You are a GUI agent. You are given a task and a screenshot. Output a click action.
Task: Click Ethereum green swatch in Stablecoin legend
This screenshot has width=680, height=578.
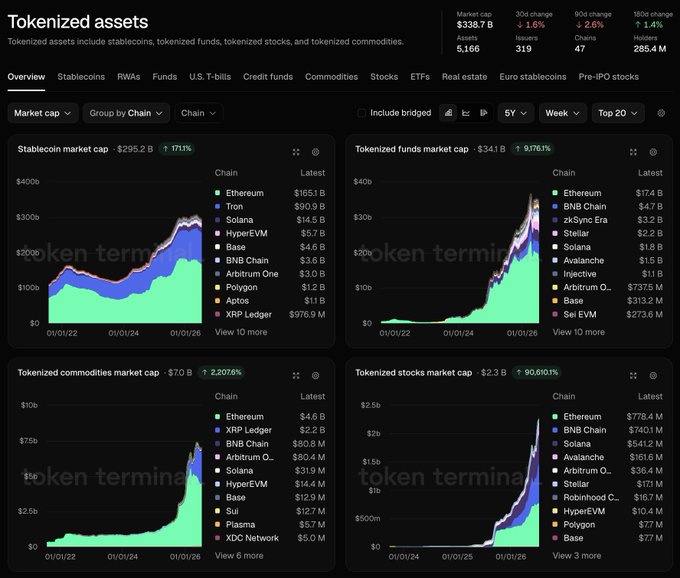tap(217, 193)
